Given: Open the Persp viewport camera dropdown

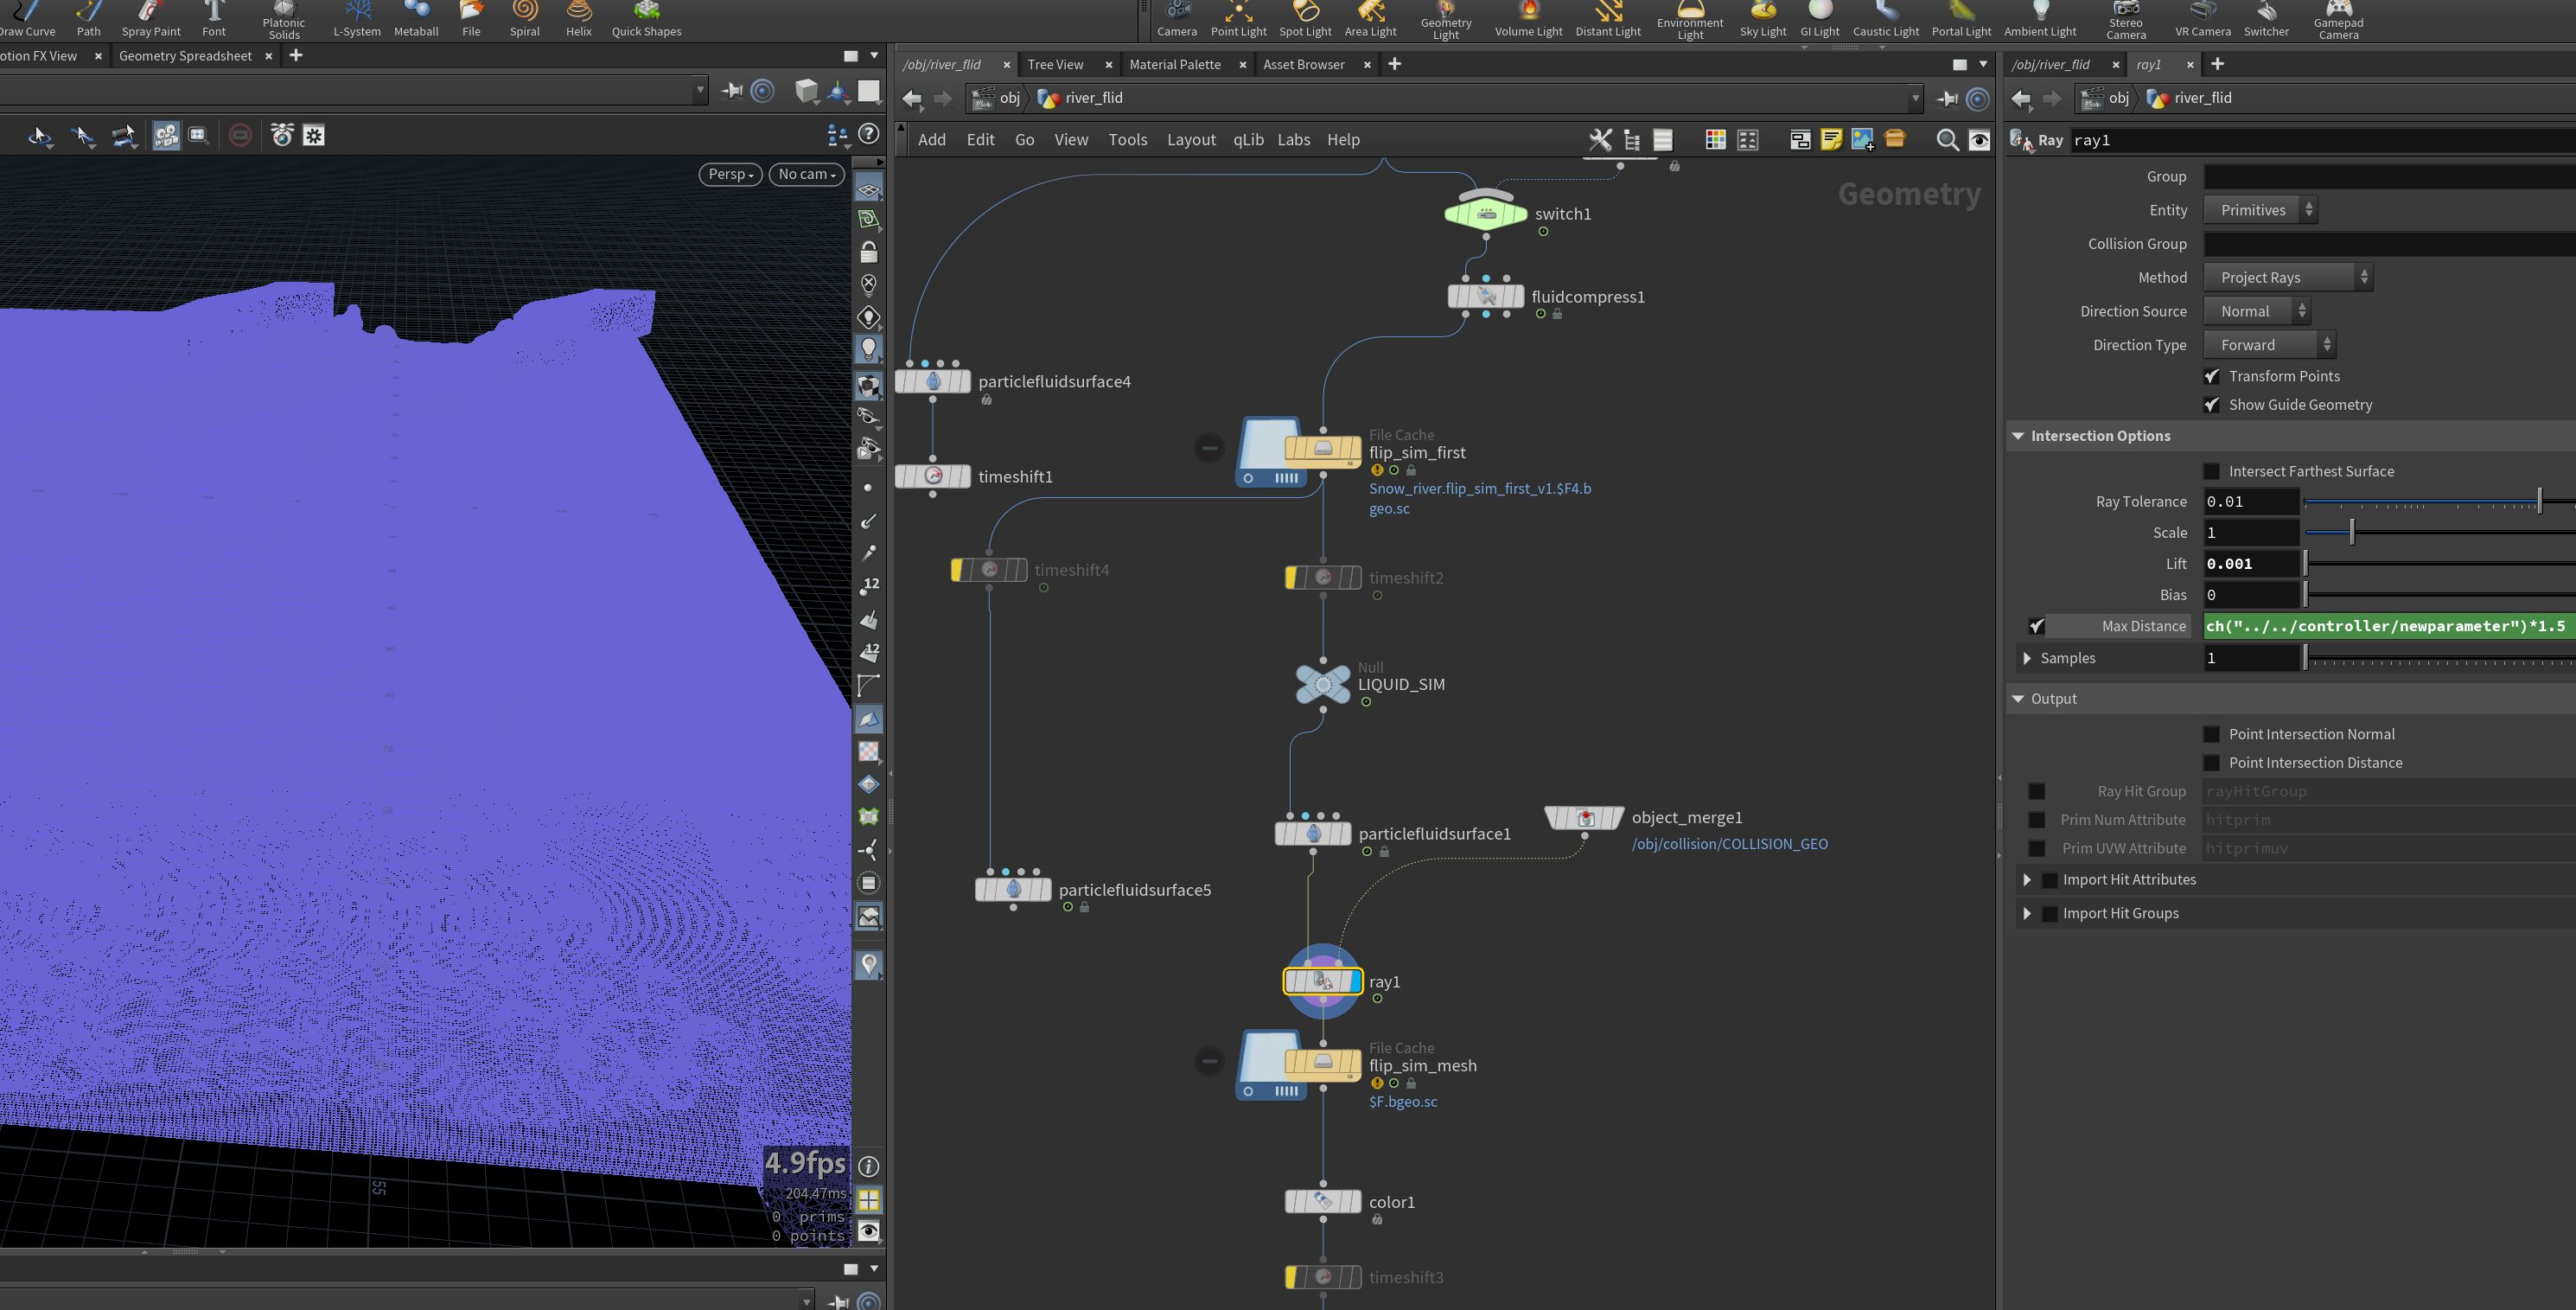Looking at the screenshot, I should click(730, 174).
